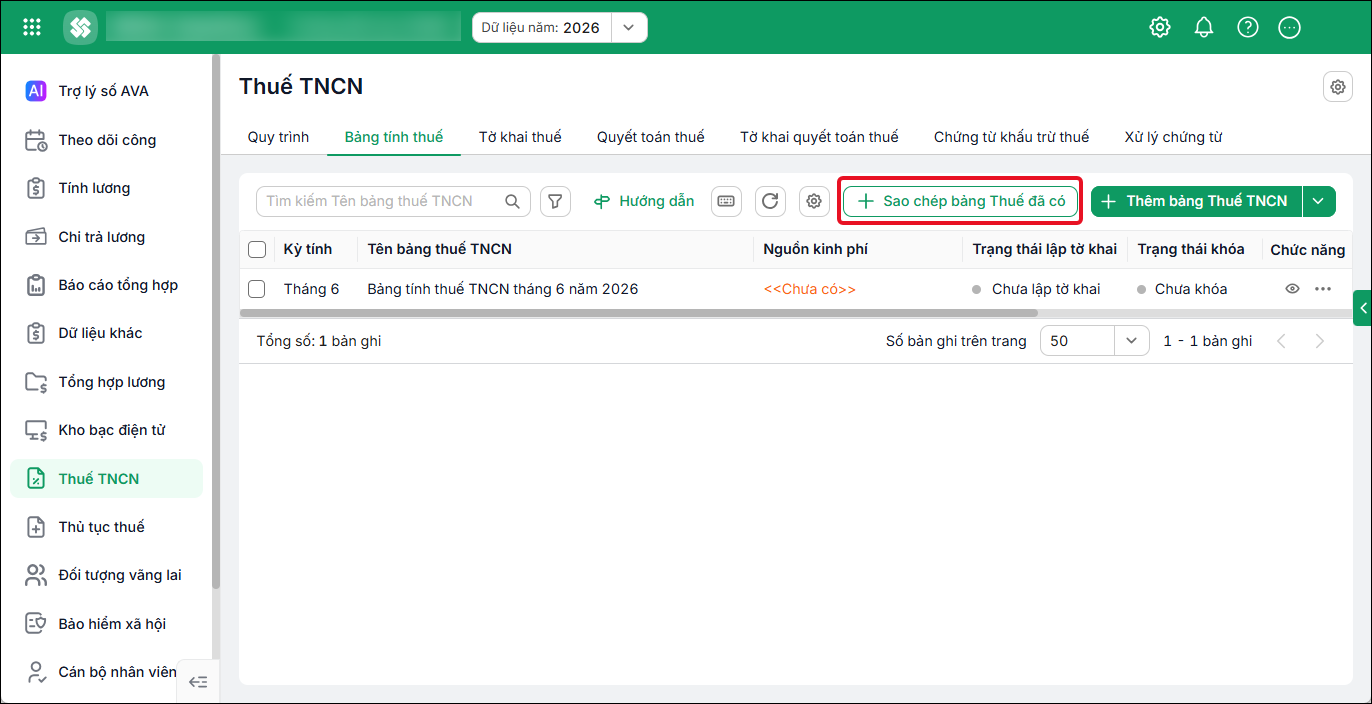Click the Thủ tục thuế document icon

[36, 527]
